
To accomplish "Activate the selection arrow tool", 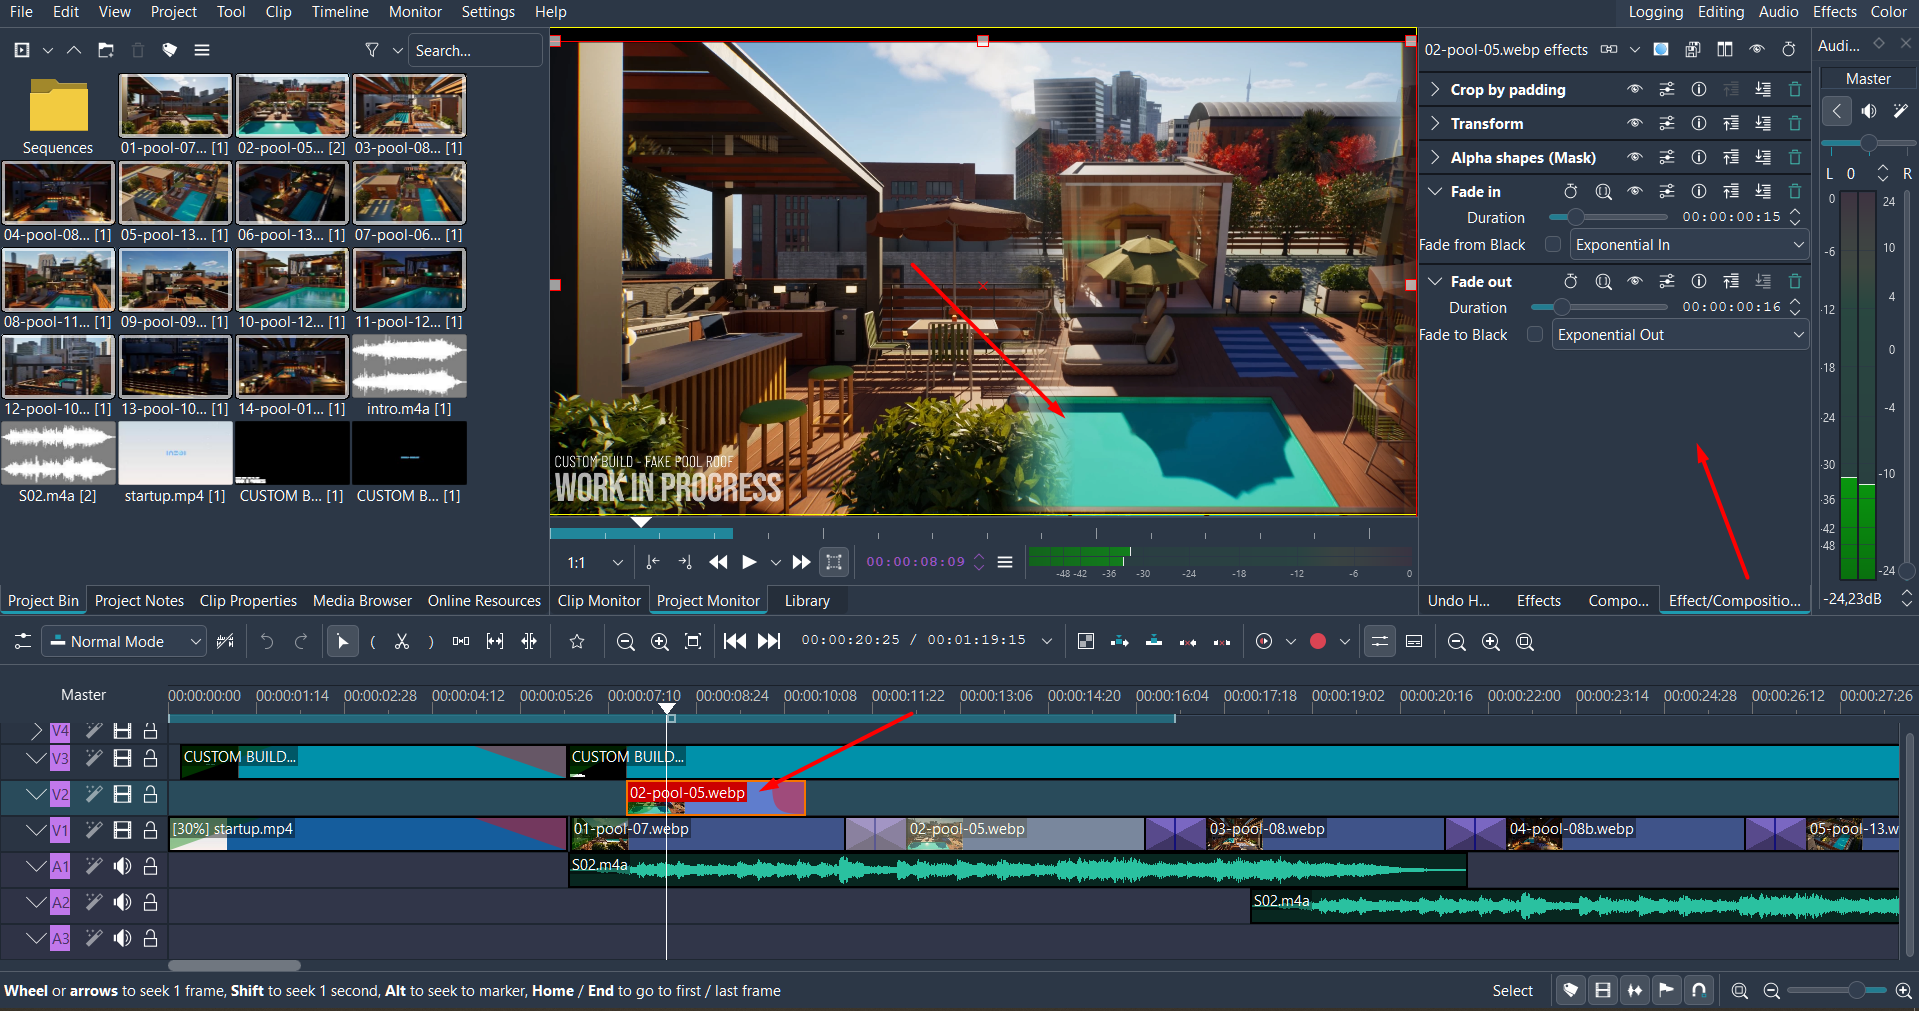I will [x=342, y=642].
